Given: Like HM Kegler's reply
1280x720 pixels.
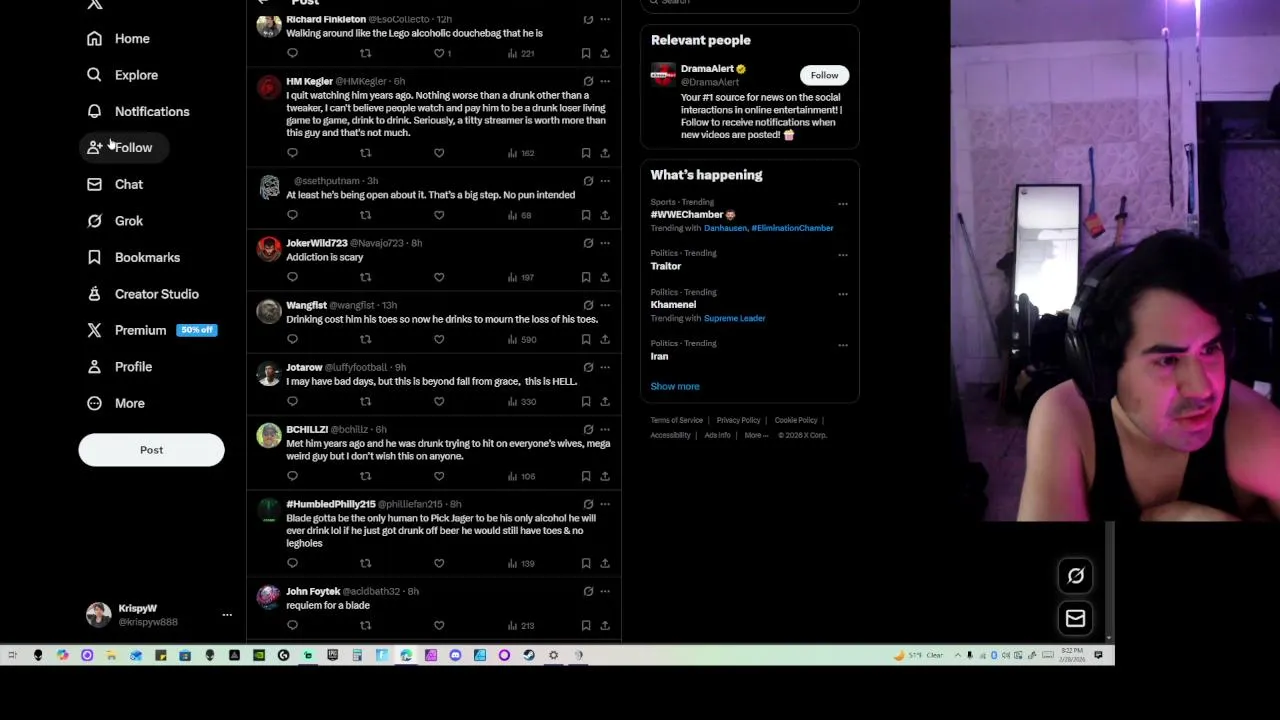Looking at the screenshot, I should click(439, 153).
